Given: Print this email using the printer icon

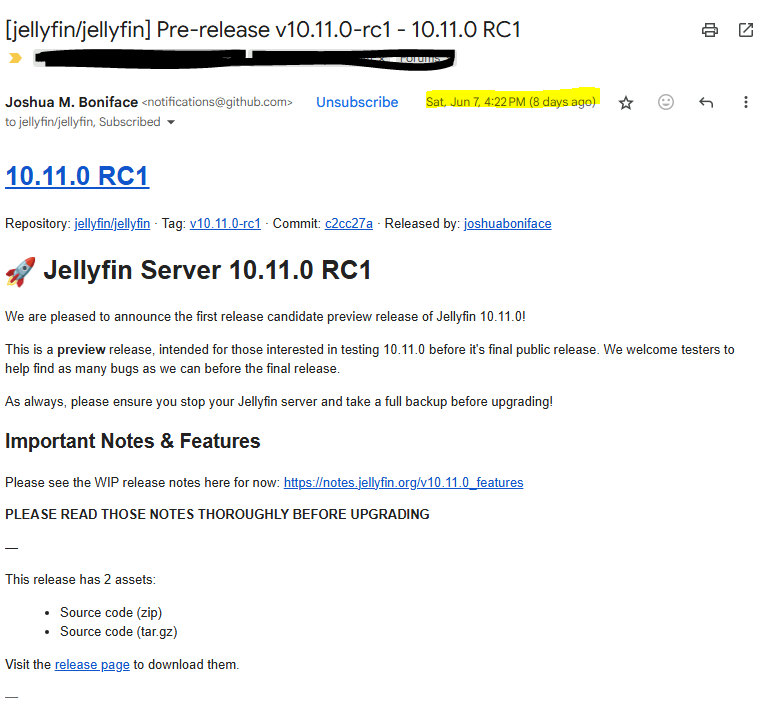Looking at the screenshot, I should [x=710, y=30].
